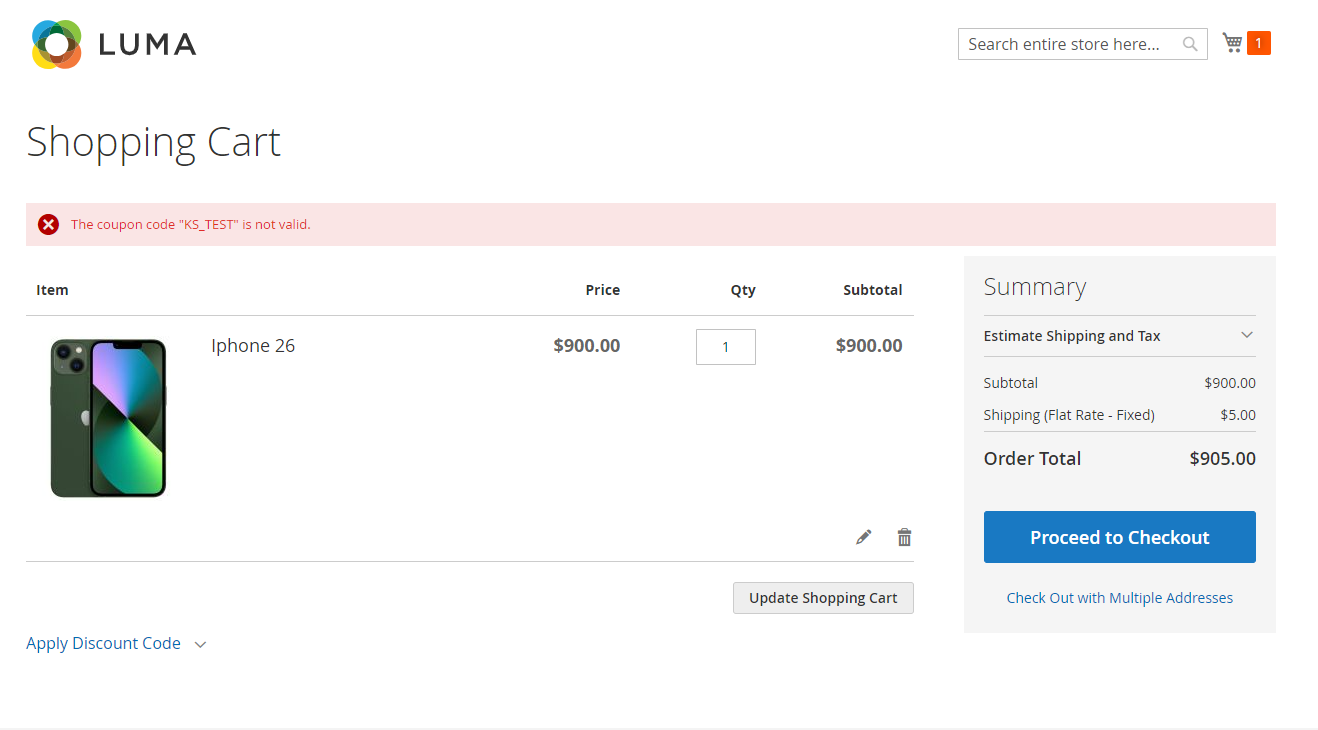This screenshot has width=1318, height=730.
Task: Edit item using the pencil icon
Action: pyautogui.click(x=864, y=538)
